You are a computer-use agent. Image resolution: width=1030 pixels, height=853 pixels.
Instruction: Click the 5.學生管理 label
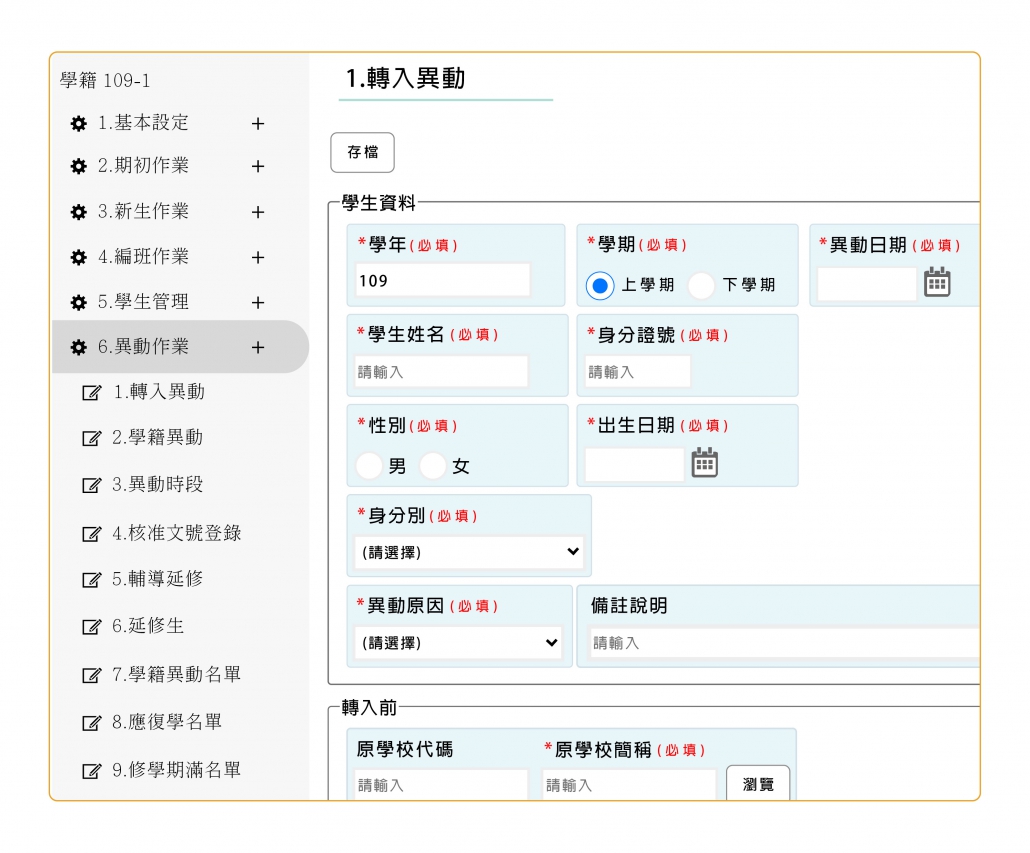[143, 302]
